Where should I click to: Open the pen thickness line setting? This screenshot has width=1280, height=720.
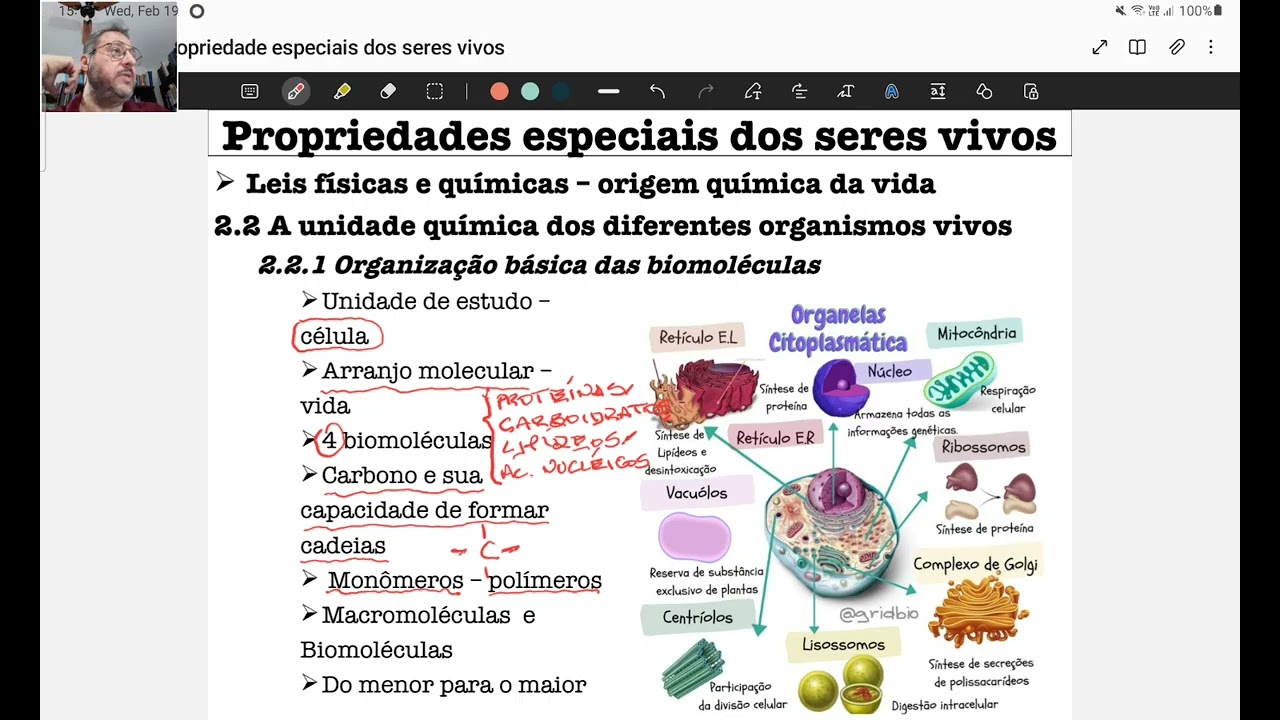coord(608,91)
